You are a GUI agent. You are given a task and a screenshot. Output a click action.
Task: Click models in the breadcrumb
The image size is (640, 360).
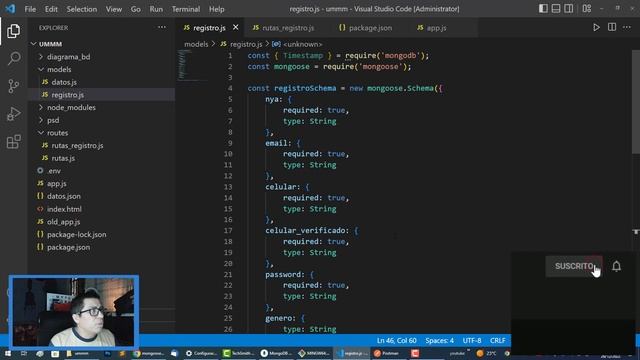pyautogui.click(x=196, y=44)
